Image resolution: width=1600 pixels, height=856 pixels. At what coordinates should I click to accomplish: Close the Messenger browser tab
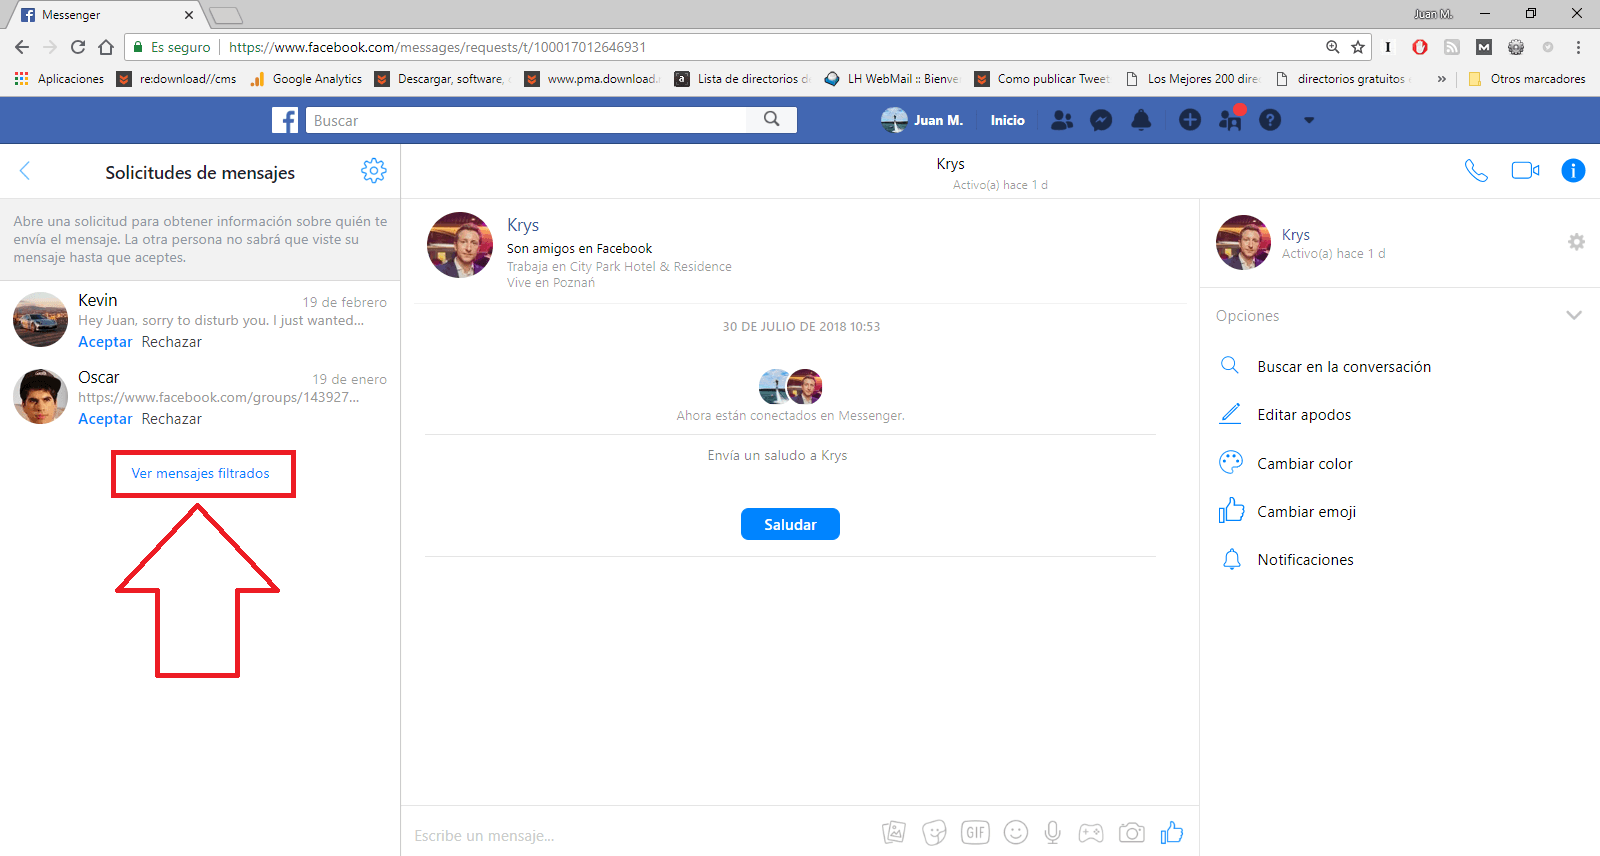(x=189, y=15)
